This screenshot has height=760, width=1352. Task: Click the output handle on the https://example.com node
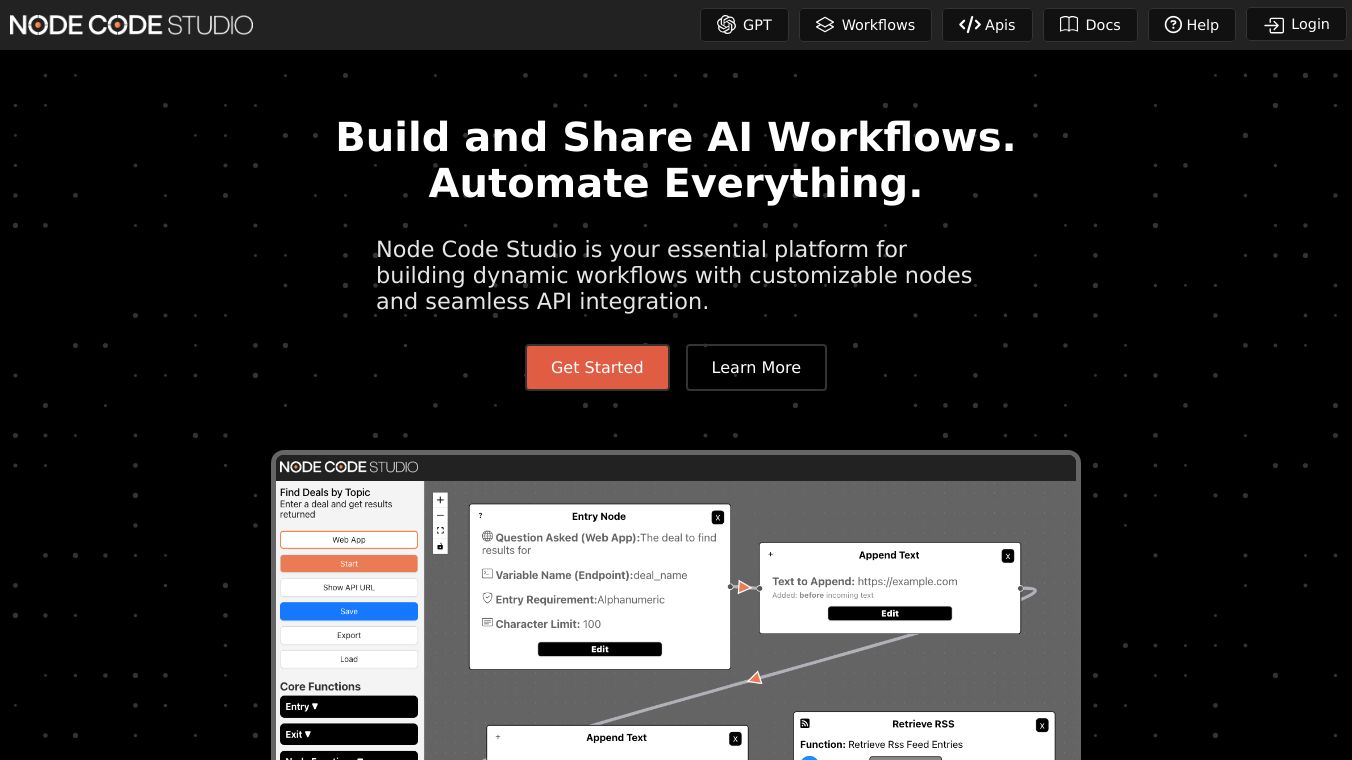click(x=1021, y=588)
